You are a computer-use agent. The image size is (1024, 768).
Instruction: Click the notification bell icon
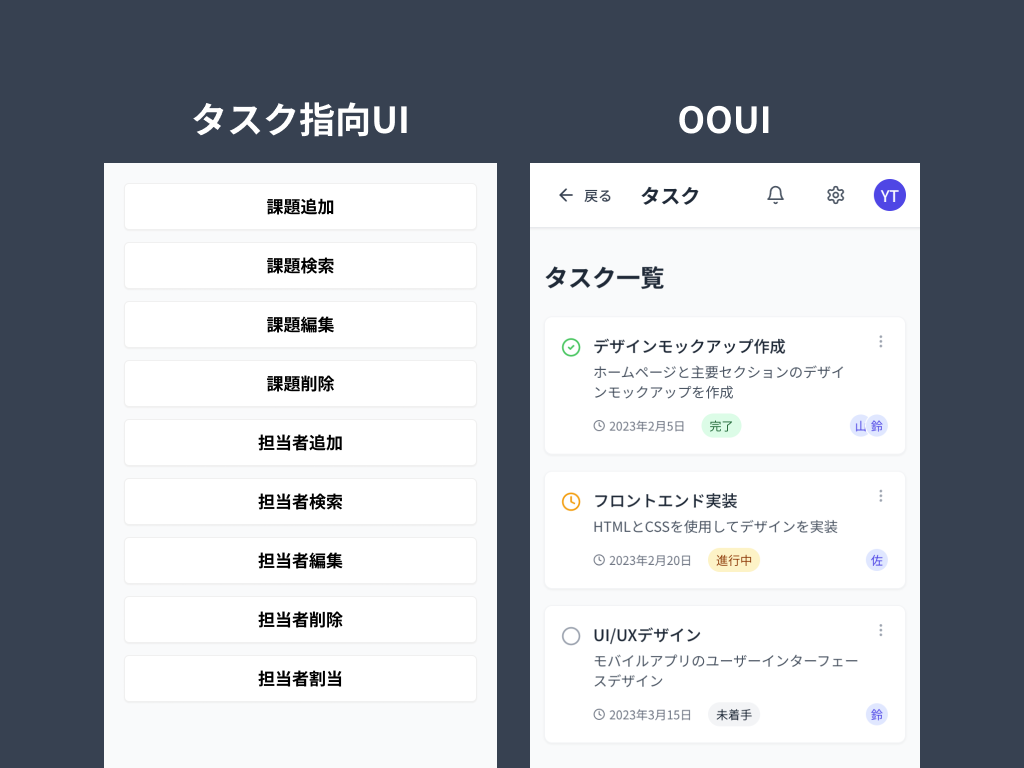click(775, 195)
